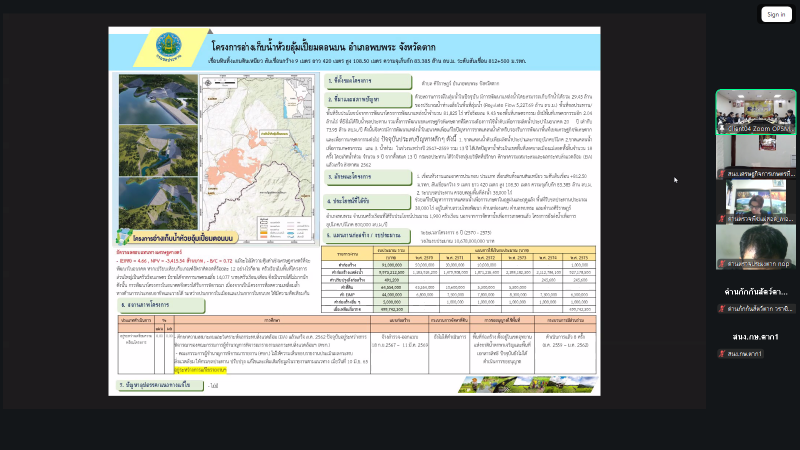Click muted microphone icon beside สนง.กษ.ตาก1 label
This screenshot has width=800, height=450.
(722, 353)
